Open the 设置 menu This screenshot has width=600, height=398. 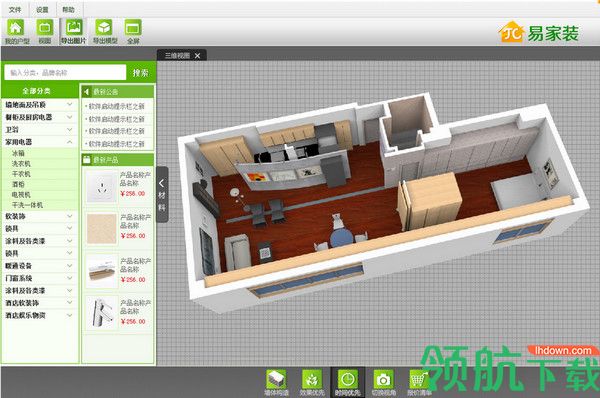click(42, 10)
